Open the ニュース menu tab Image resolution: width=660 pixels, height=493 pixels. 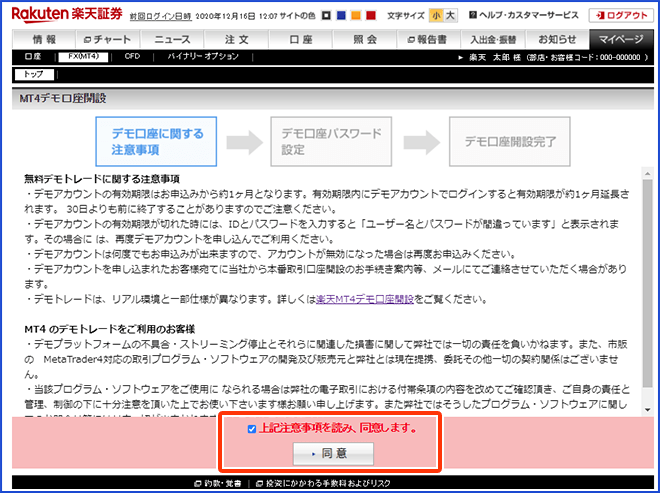pyautogui.click(x=172, y=40)
